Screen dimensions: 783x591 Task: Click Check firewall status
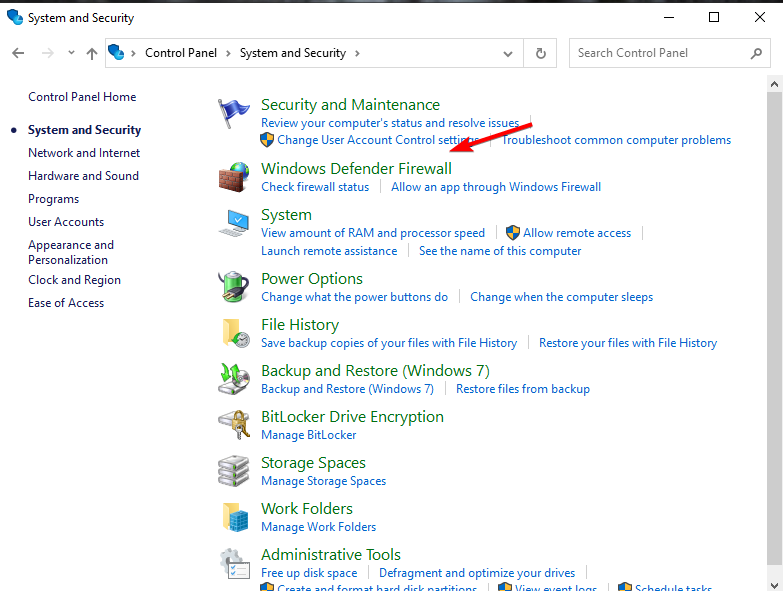[315, 187]
